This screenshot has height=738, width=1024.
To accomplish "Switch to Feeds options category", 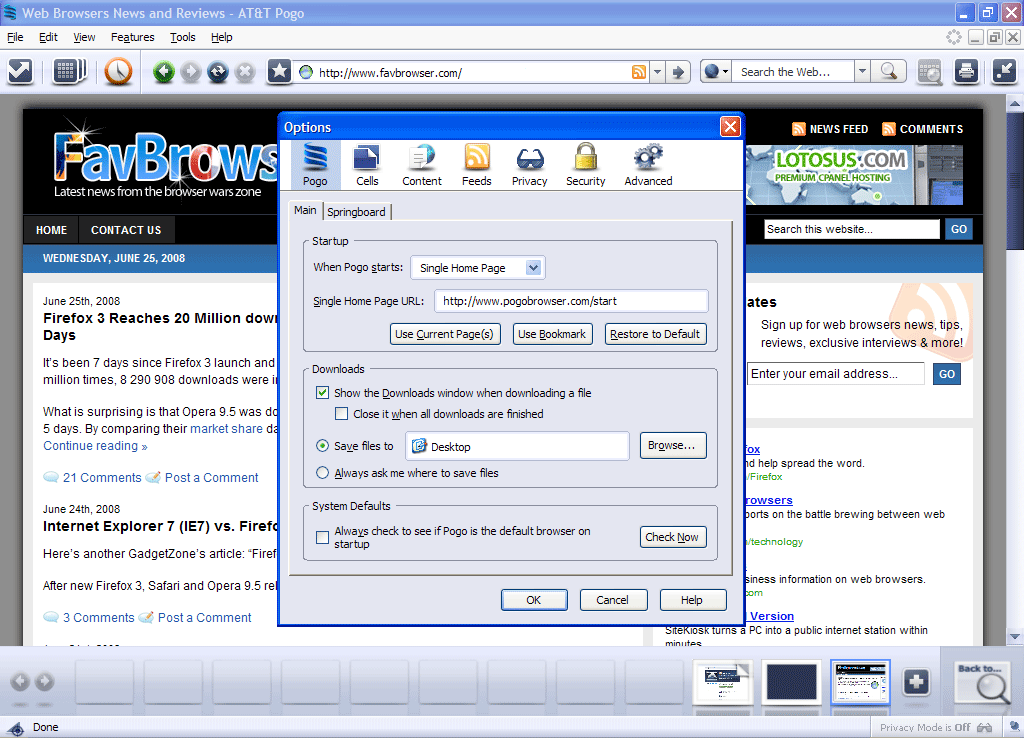I will coord(476,165).
